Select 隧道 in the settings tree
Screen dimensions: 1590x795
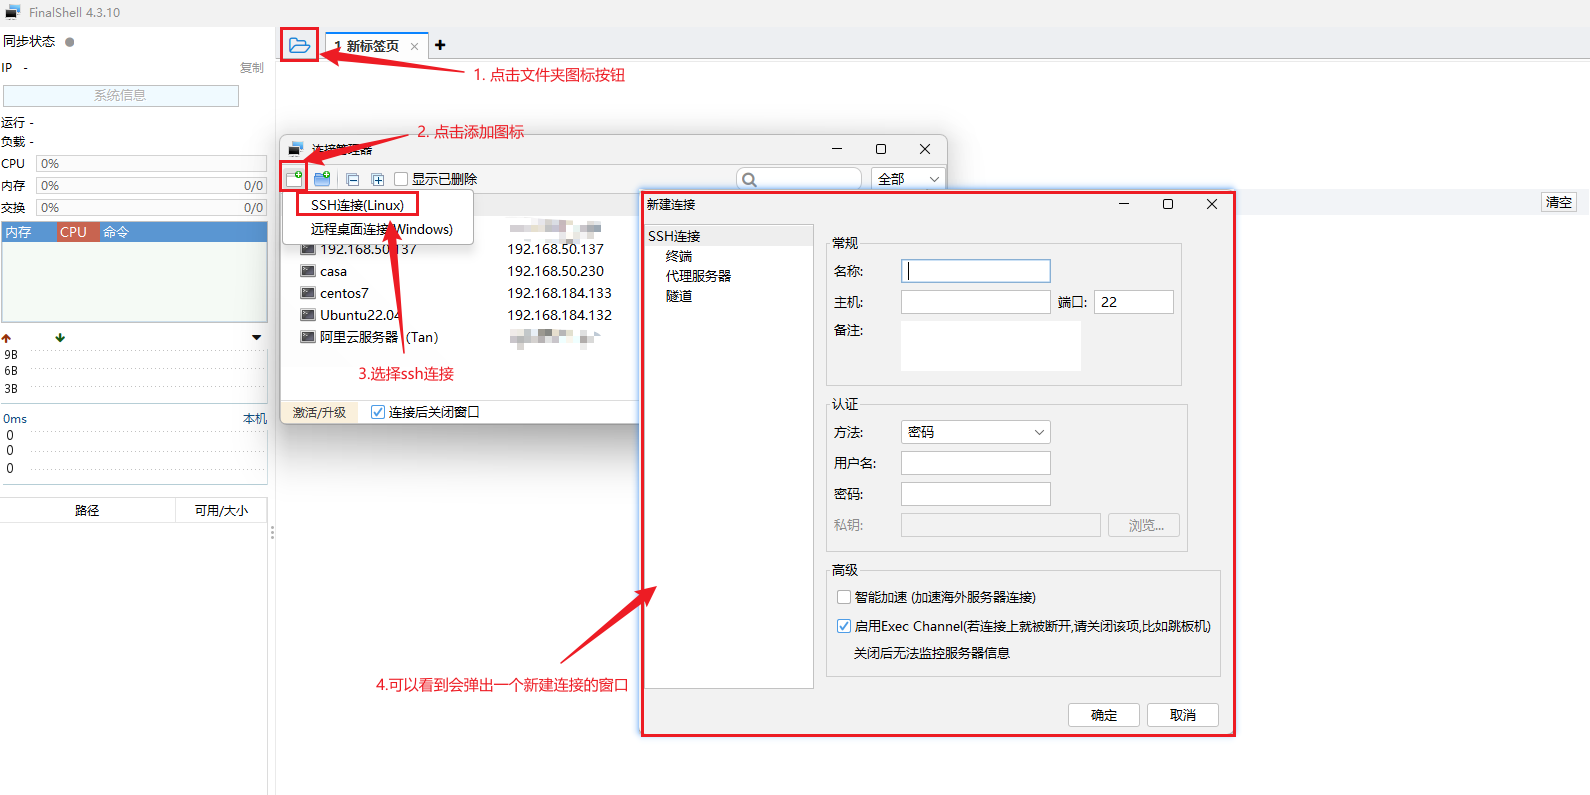679,296
